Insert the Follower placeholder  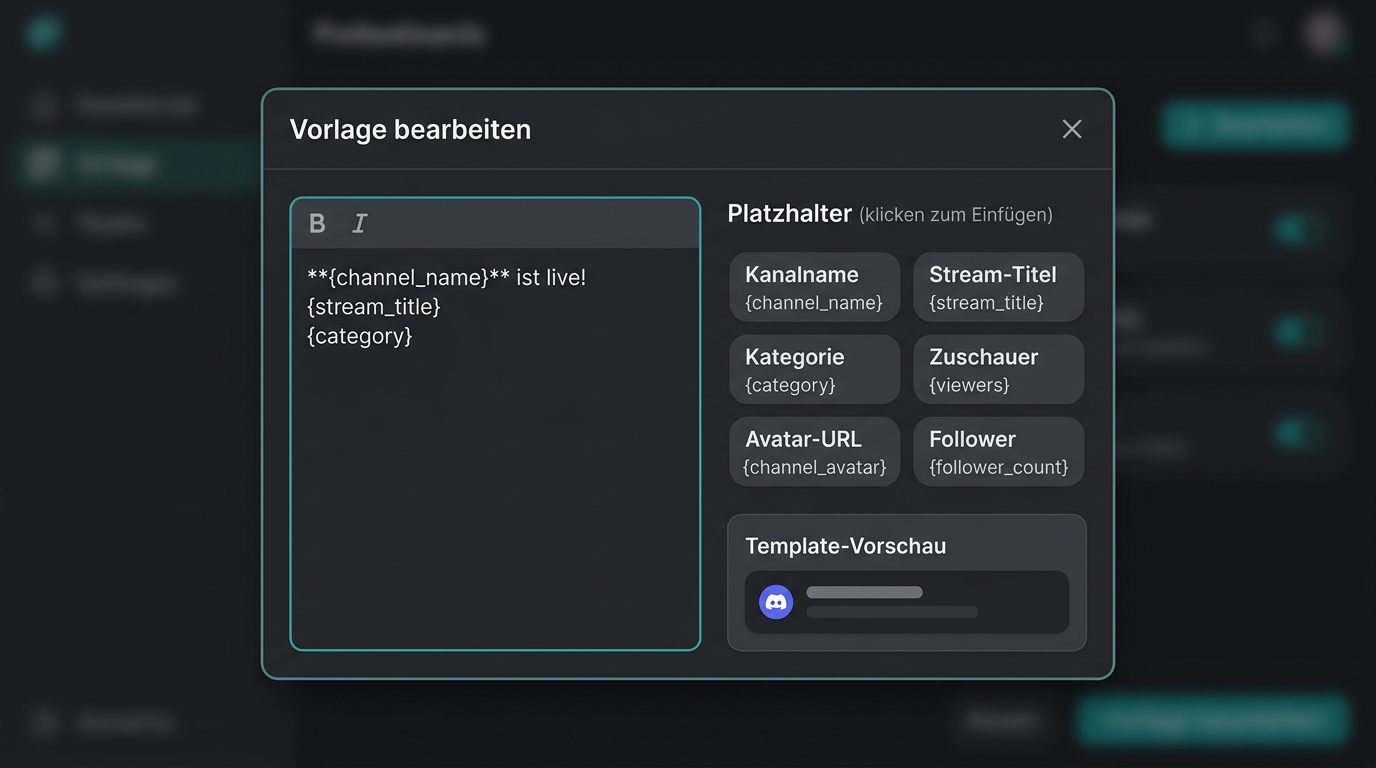pyautogui.click(x=998, y=451)
